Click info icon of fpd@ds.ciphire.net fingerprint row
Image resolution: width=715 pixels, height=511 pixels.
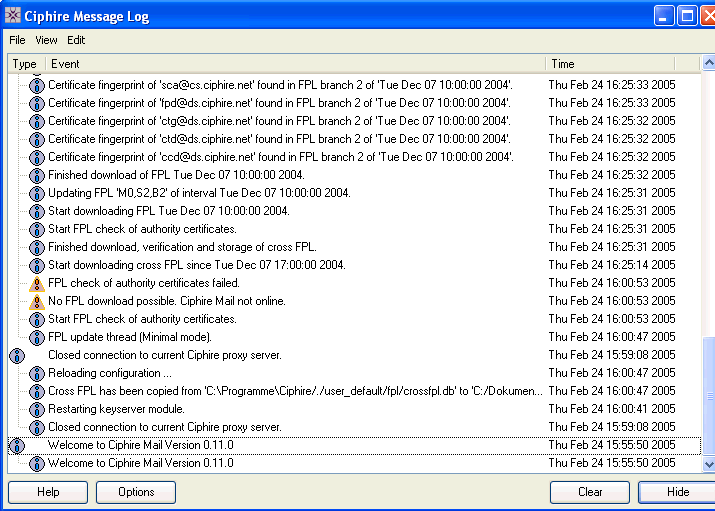(x=36, y=103)
